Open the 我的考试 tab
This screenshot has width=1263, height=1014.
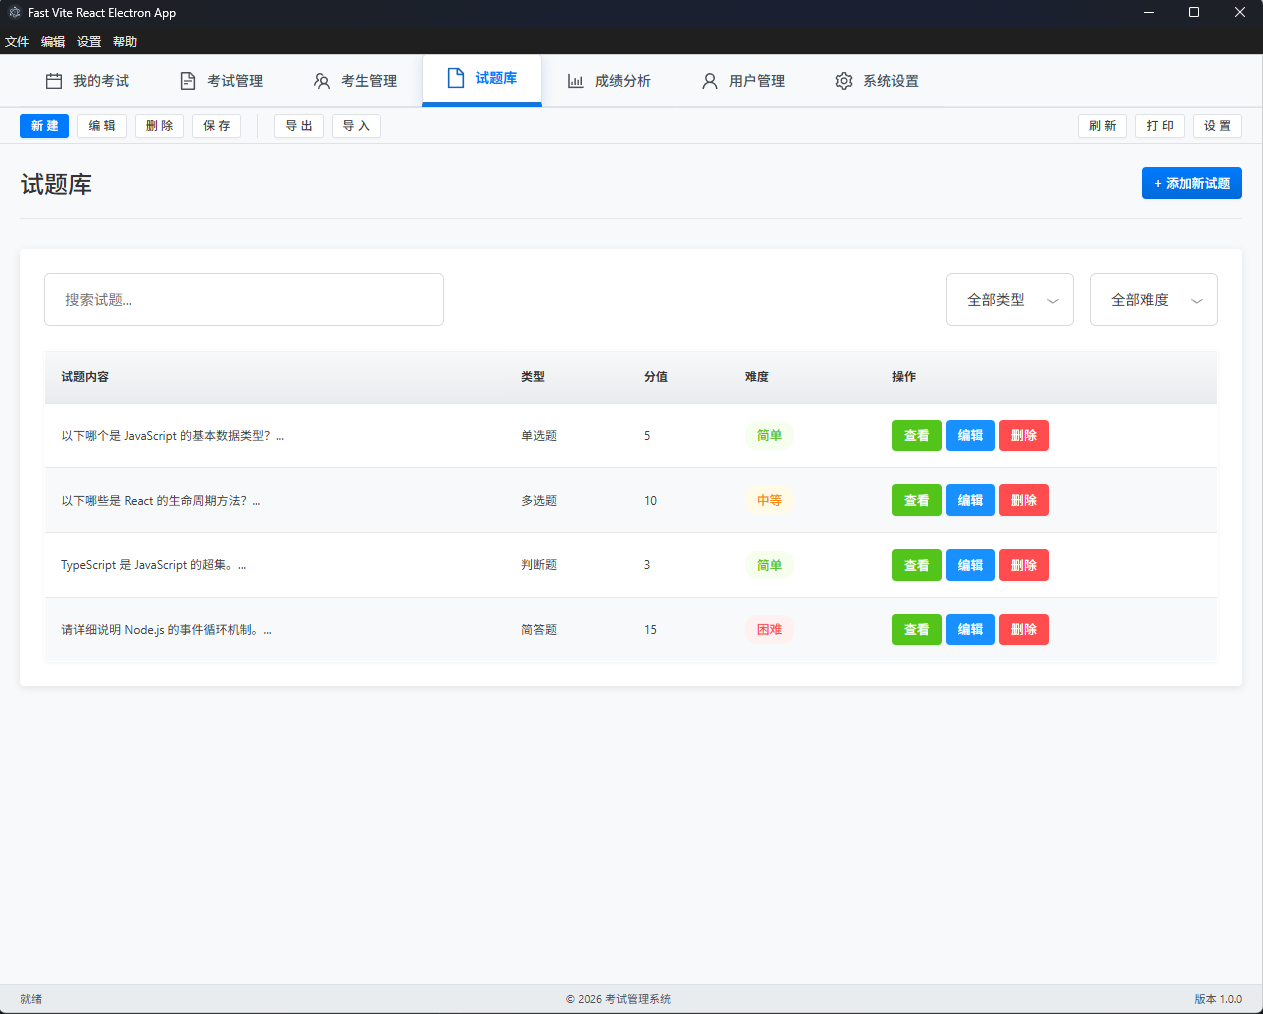(x=87, y=81)
